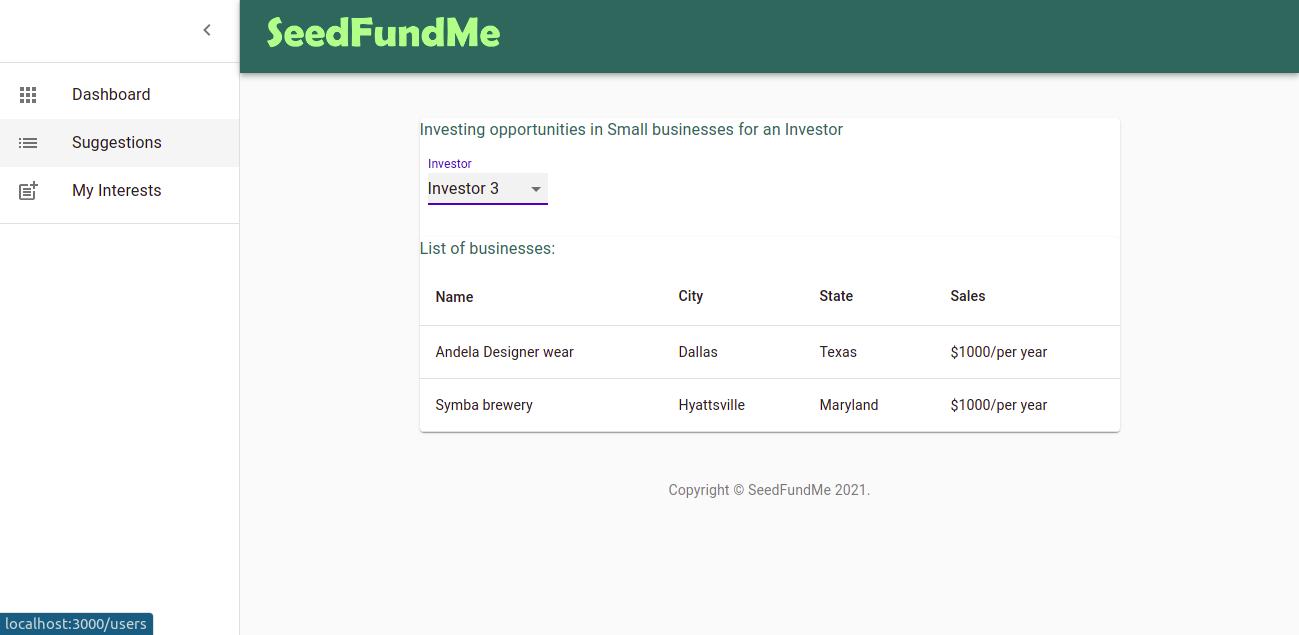Viewport: 1299px width, 635px height.
Task: Click the Suggestions list icon
Action: [28, 143]
